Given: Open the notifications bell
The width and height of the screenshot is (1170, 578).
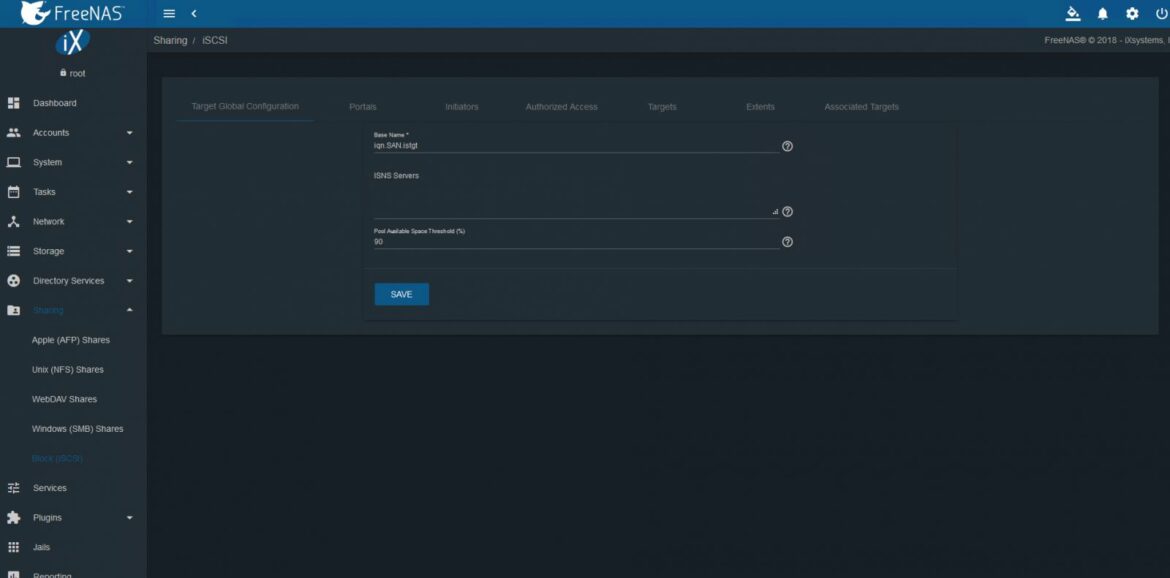Looking at the screenshot, I should point(1103,13).
